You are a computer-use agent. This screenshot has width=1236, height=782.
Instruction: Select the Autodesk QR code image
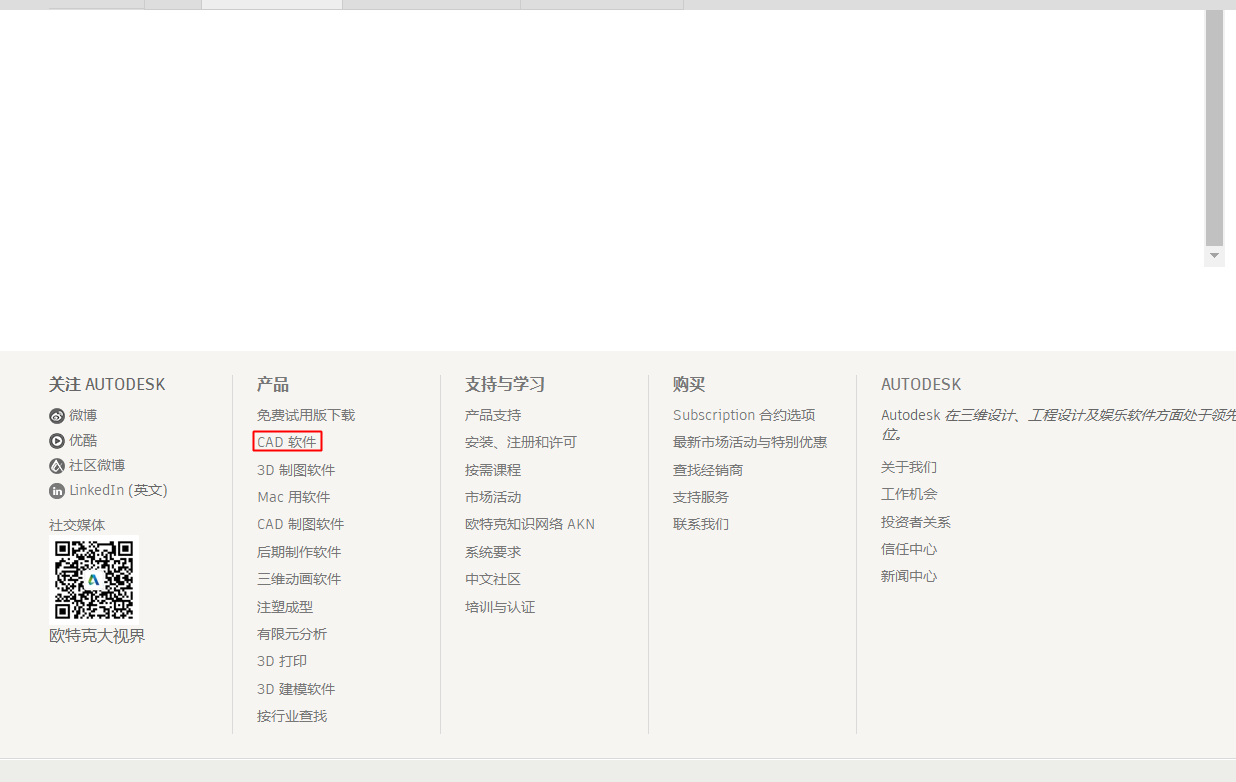93,579
